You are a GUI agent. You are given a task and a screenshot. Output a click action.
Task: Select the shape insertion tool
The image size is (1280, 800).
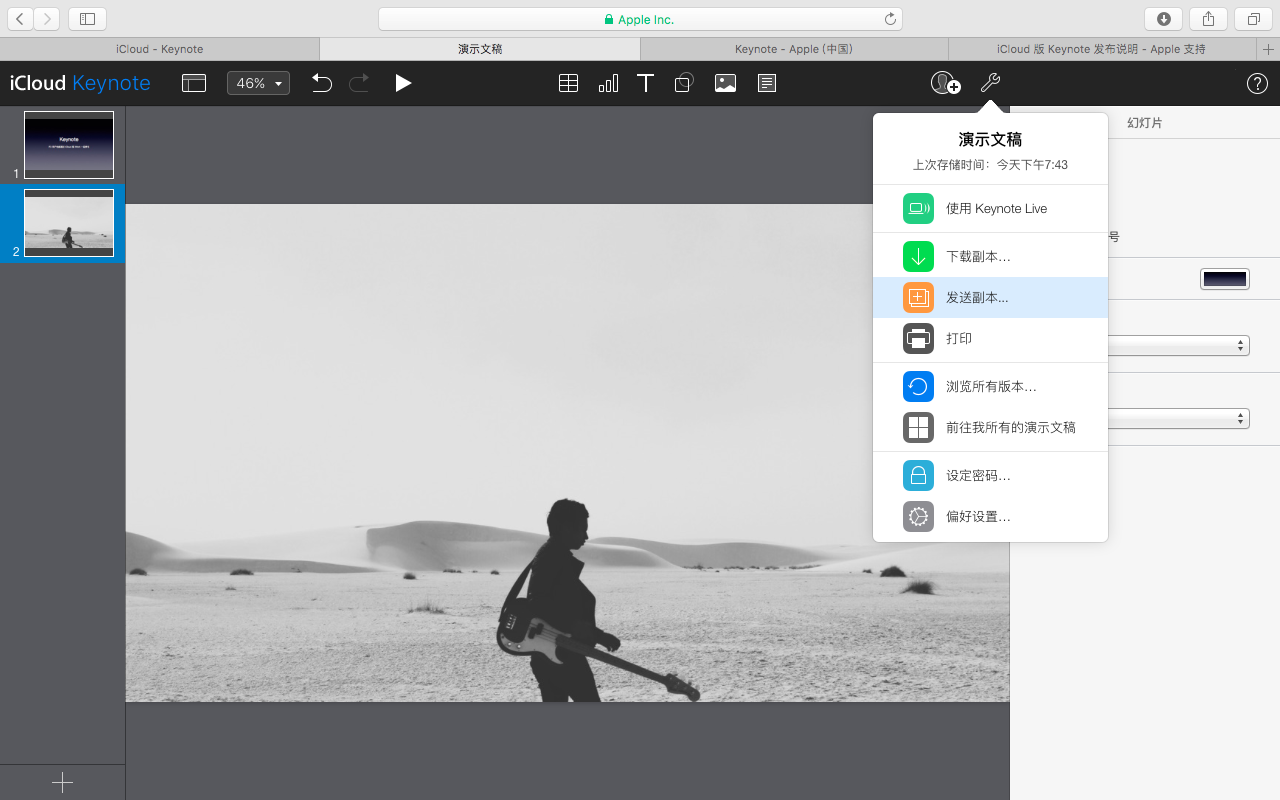(684, 83)
